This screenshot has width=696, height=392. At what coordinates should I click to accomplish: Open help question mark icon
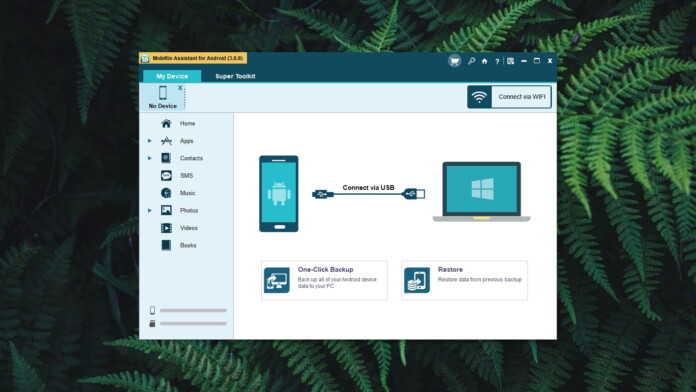(x=497, y=61)
